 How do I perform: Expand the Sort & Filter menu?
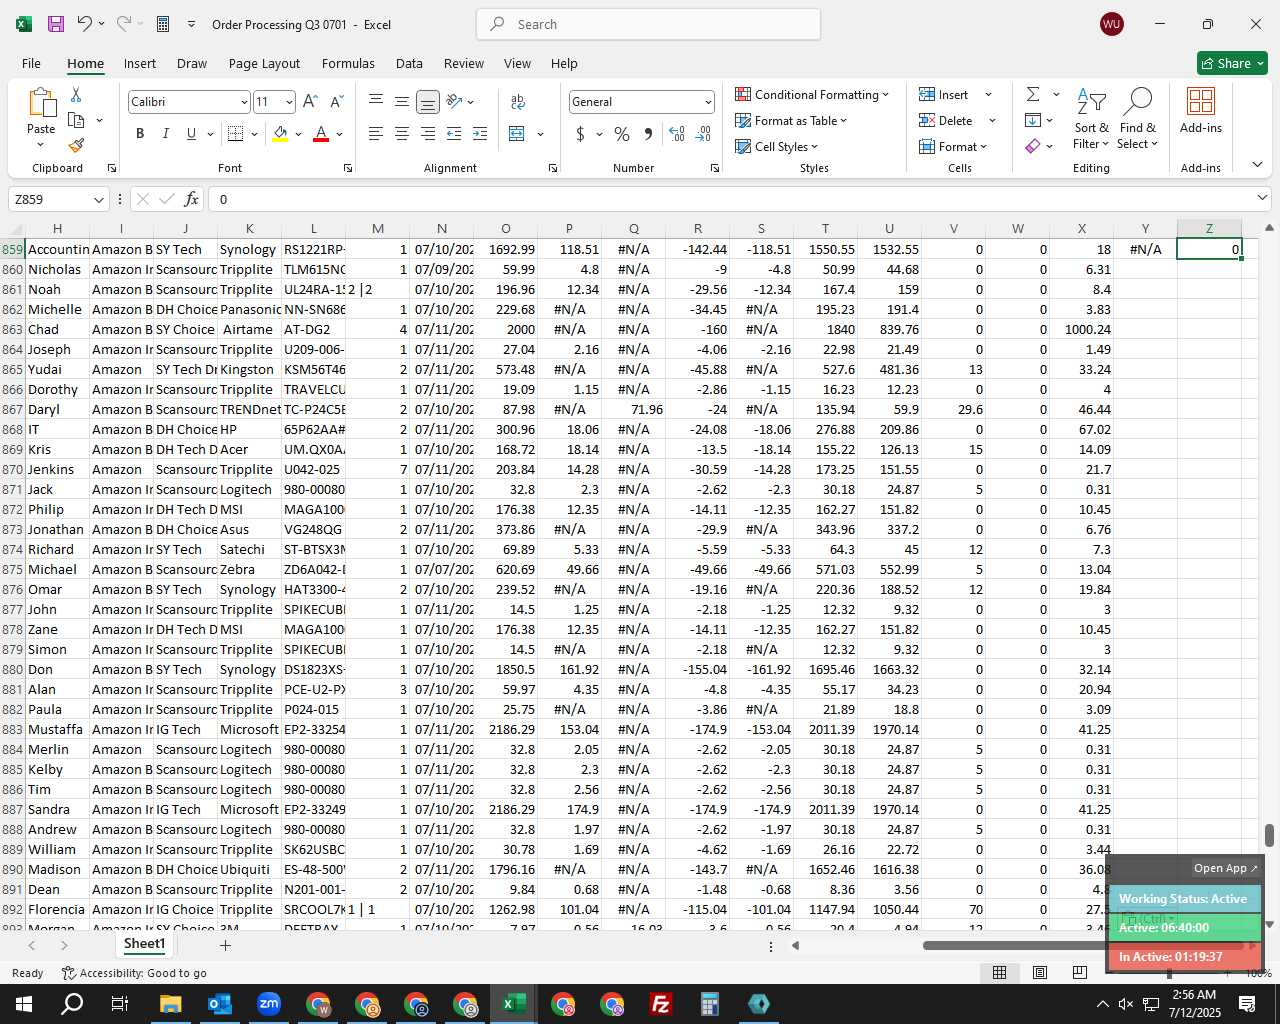[1092, 119]
